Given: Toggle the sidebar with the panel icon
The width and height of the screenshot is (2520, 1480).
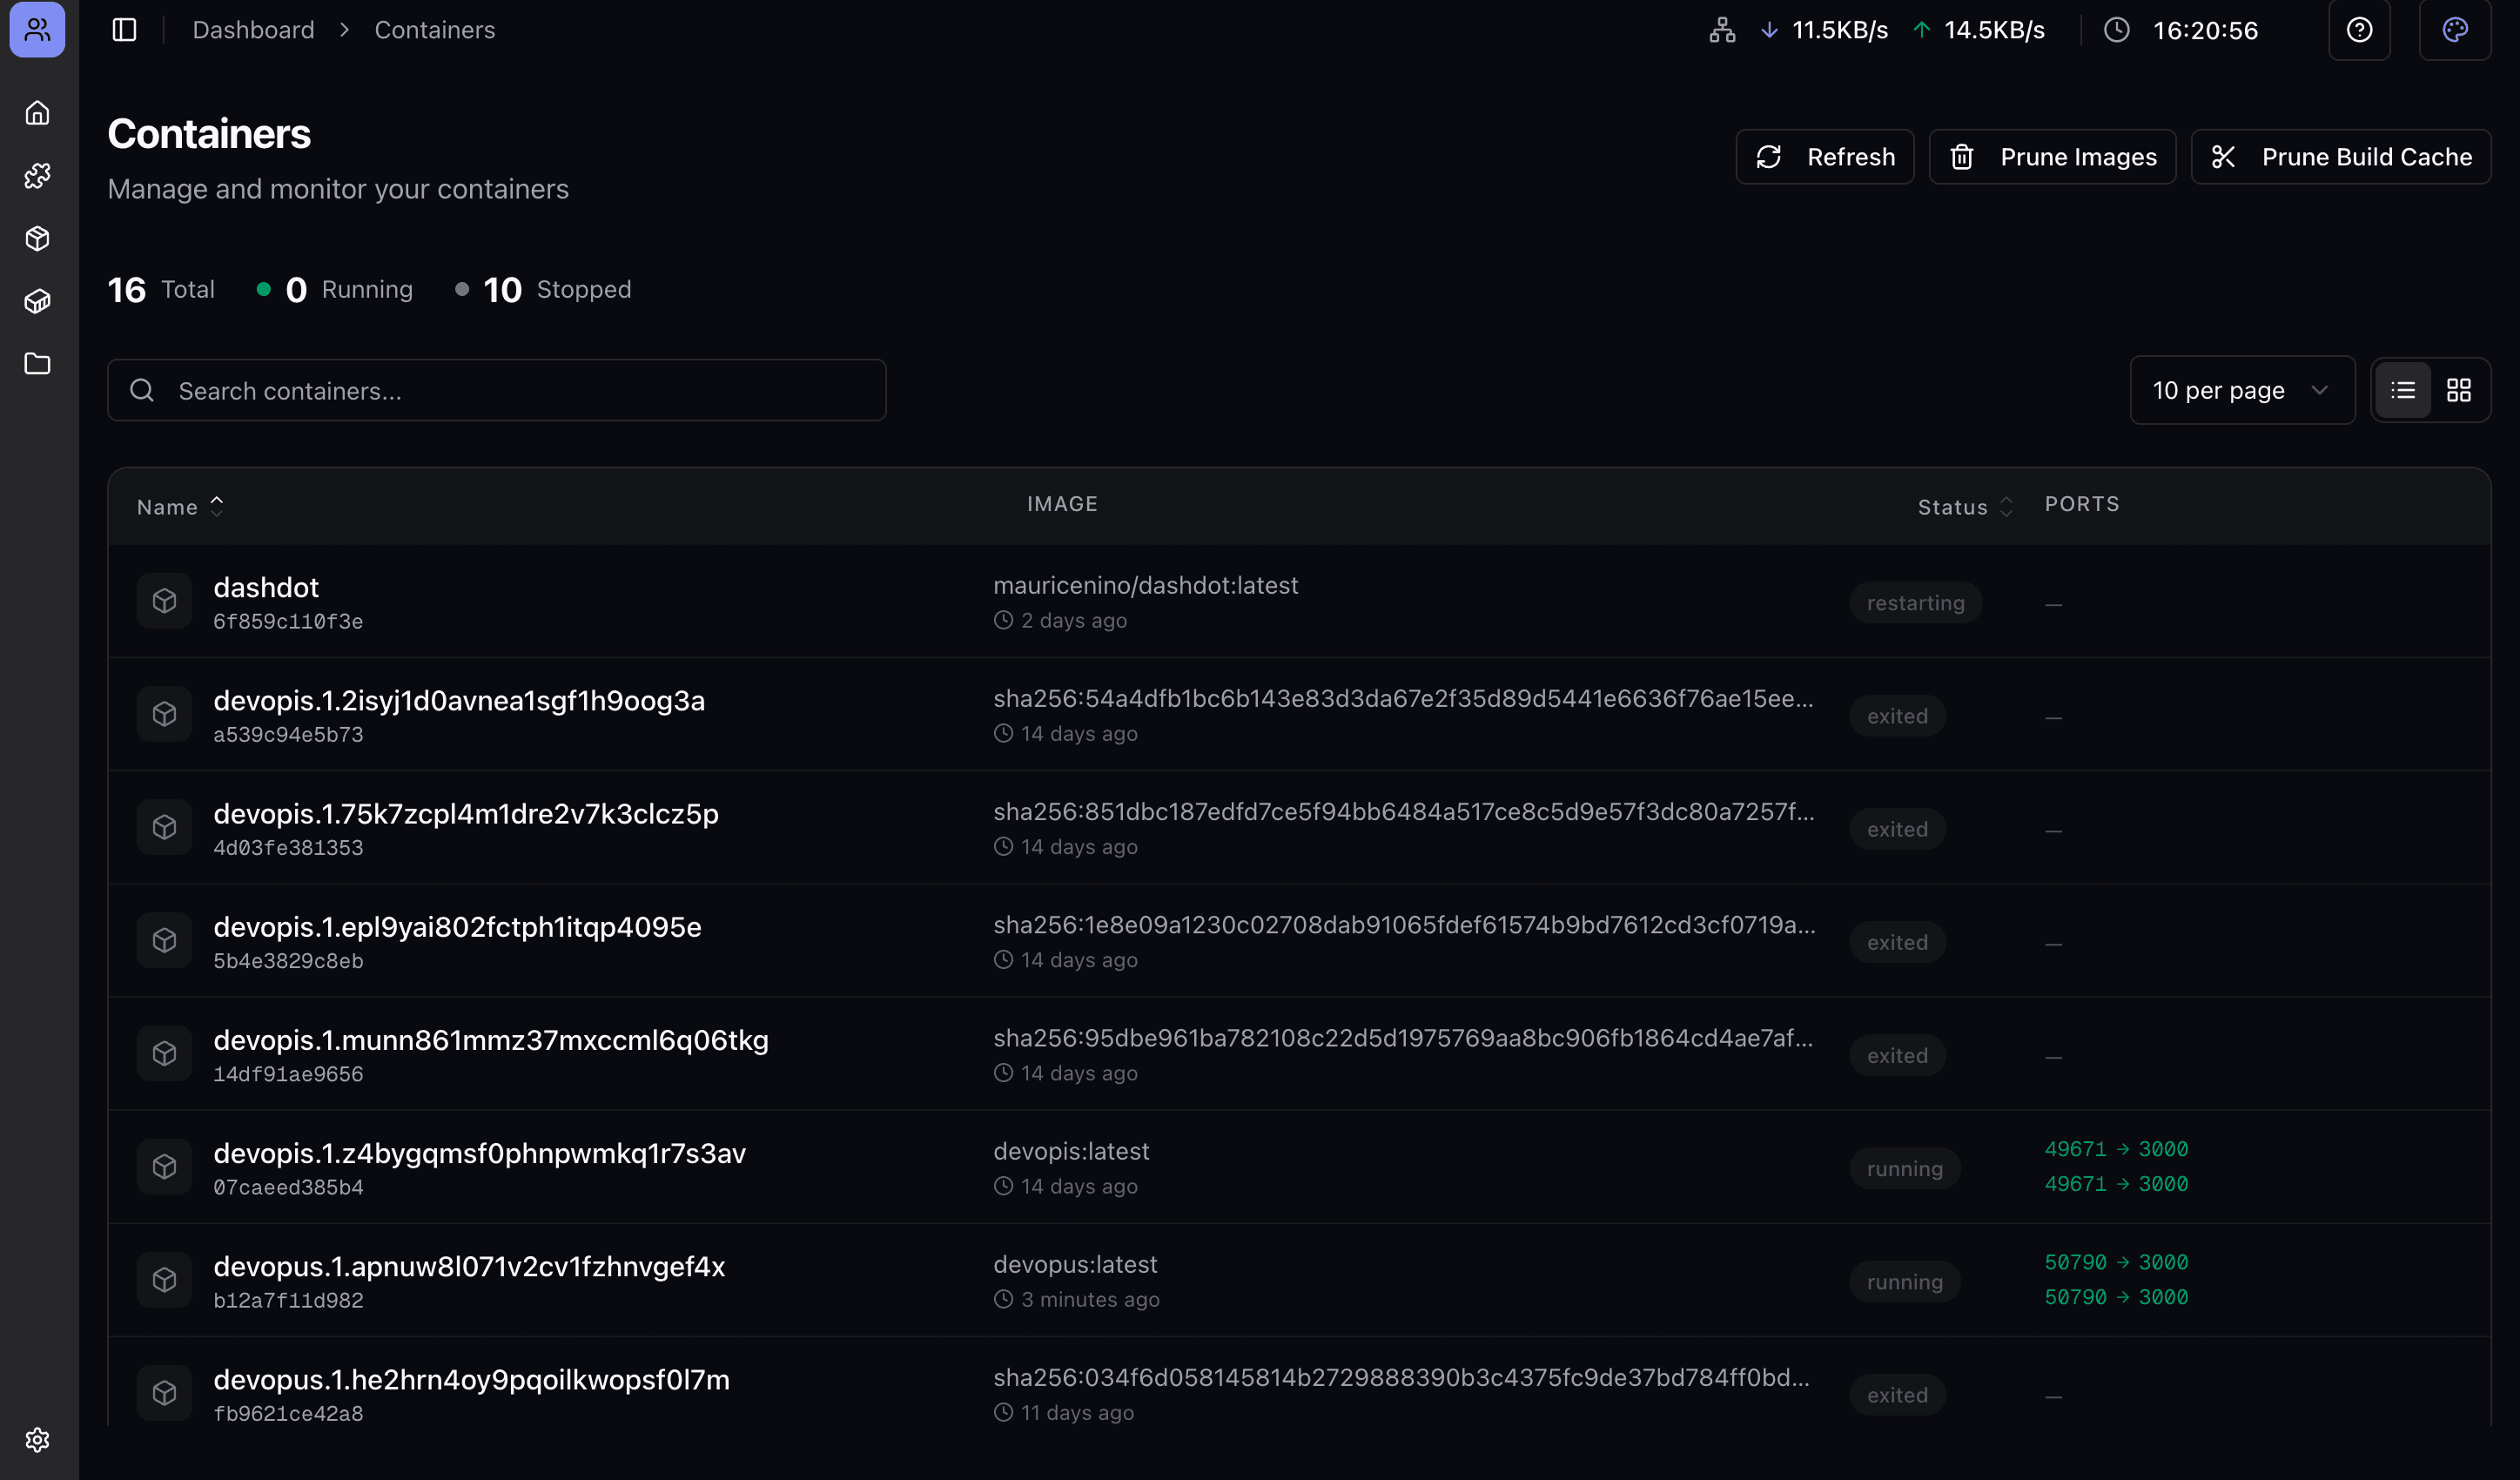Looking at the screenshot, I should click(x=124, y=30).
